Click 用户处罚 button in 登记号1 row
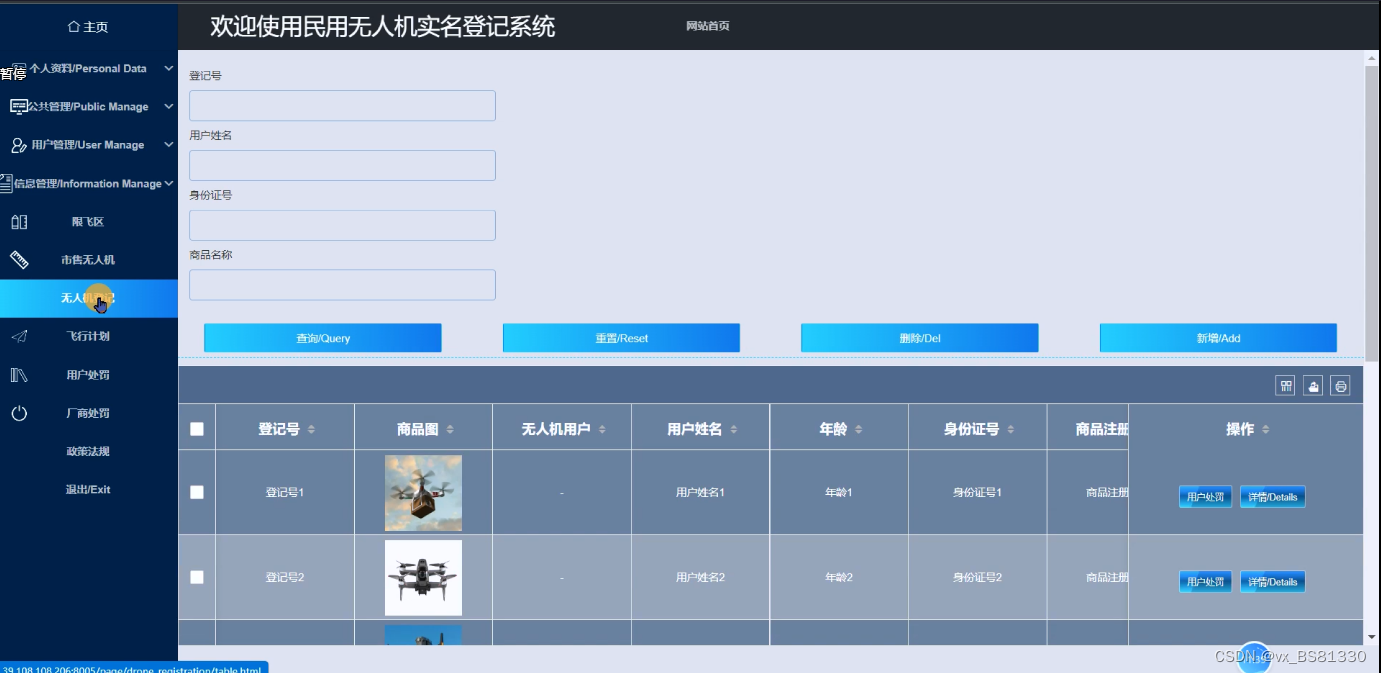 (1205, 497)
